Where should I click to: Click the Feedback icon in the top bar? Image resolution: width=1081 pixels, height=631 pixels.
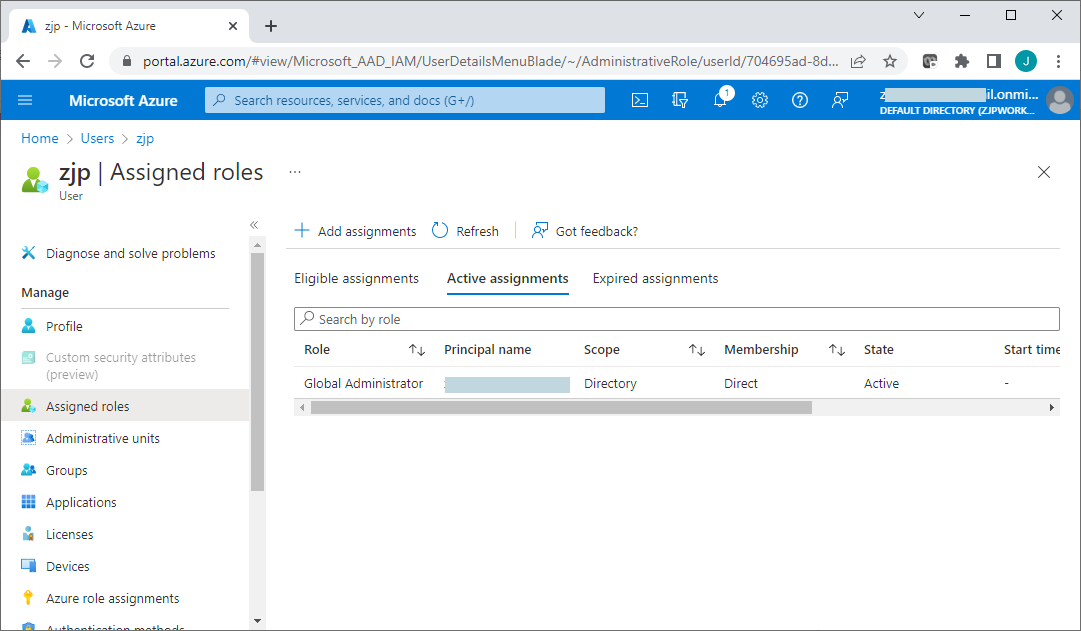coord(840,100)
